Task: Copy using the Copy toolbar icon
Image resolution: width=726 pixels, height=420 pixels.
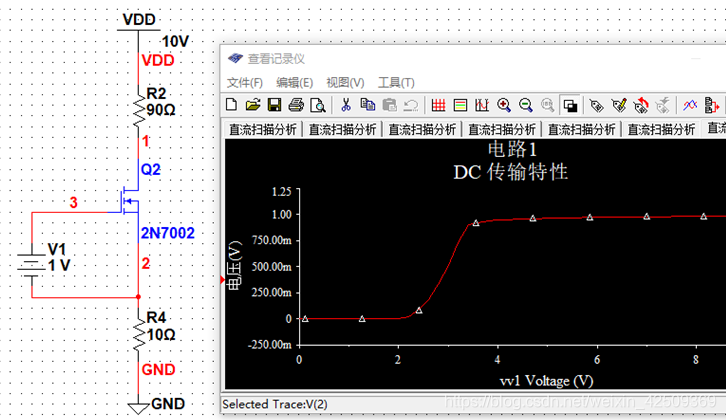Action: (368, 105)
